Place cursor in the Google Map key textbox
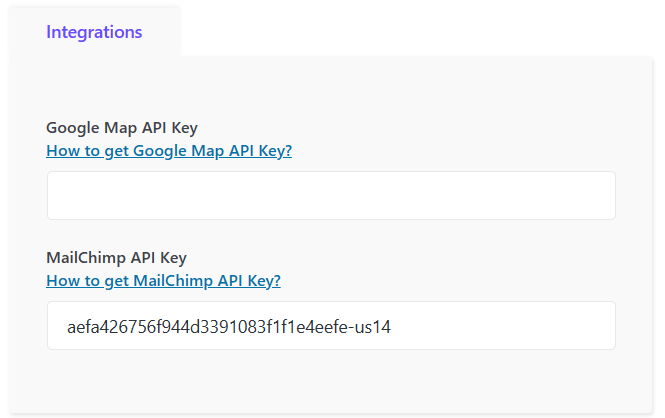 (331, 195)
